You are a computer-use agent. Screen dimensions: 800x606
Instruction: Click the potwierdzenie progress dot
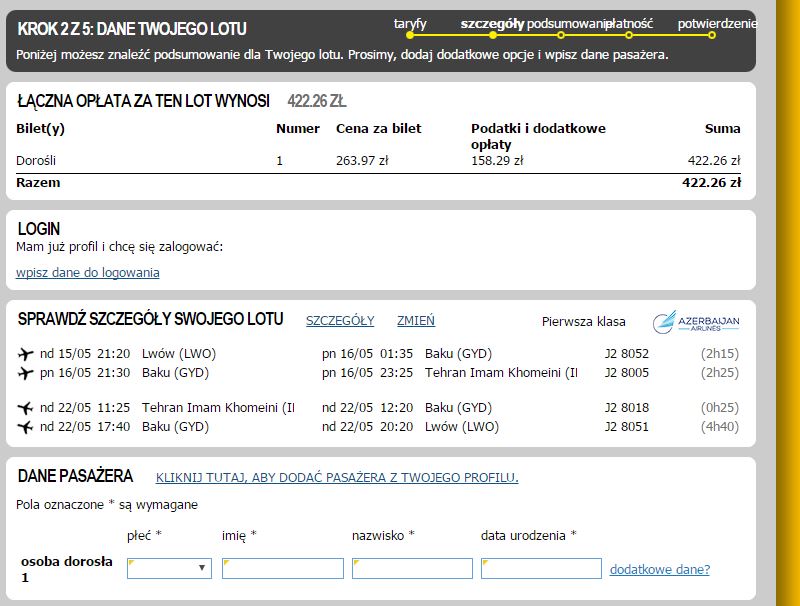pos(712,35)
